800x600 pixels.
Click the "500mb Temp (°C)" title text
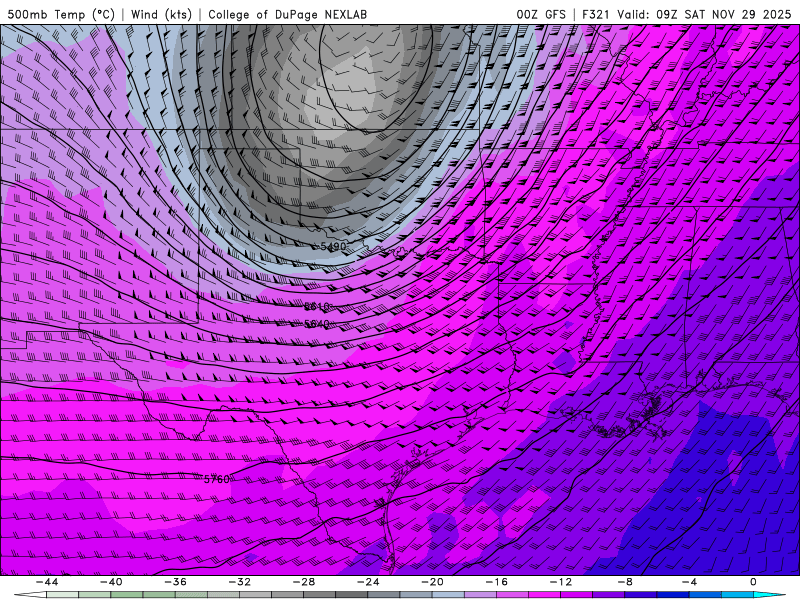click(x=61, y=14)
